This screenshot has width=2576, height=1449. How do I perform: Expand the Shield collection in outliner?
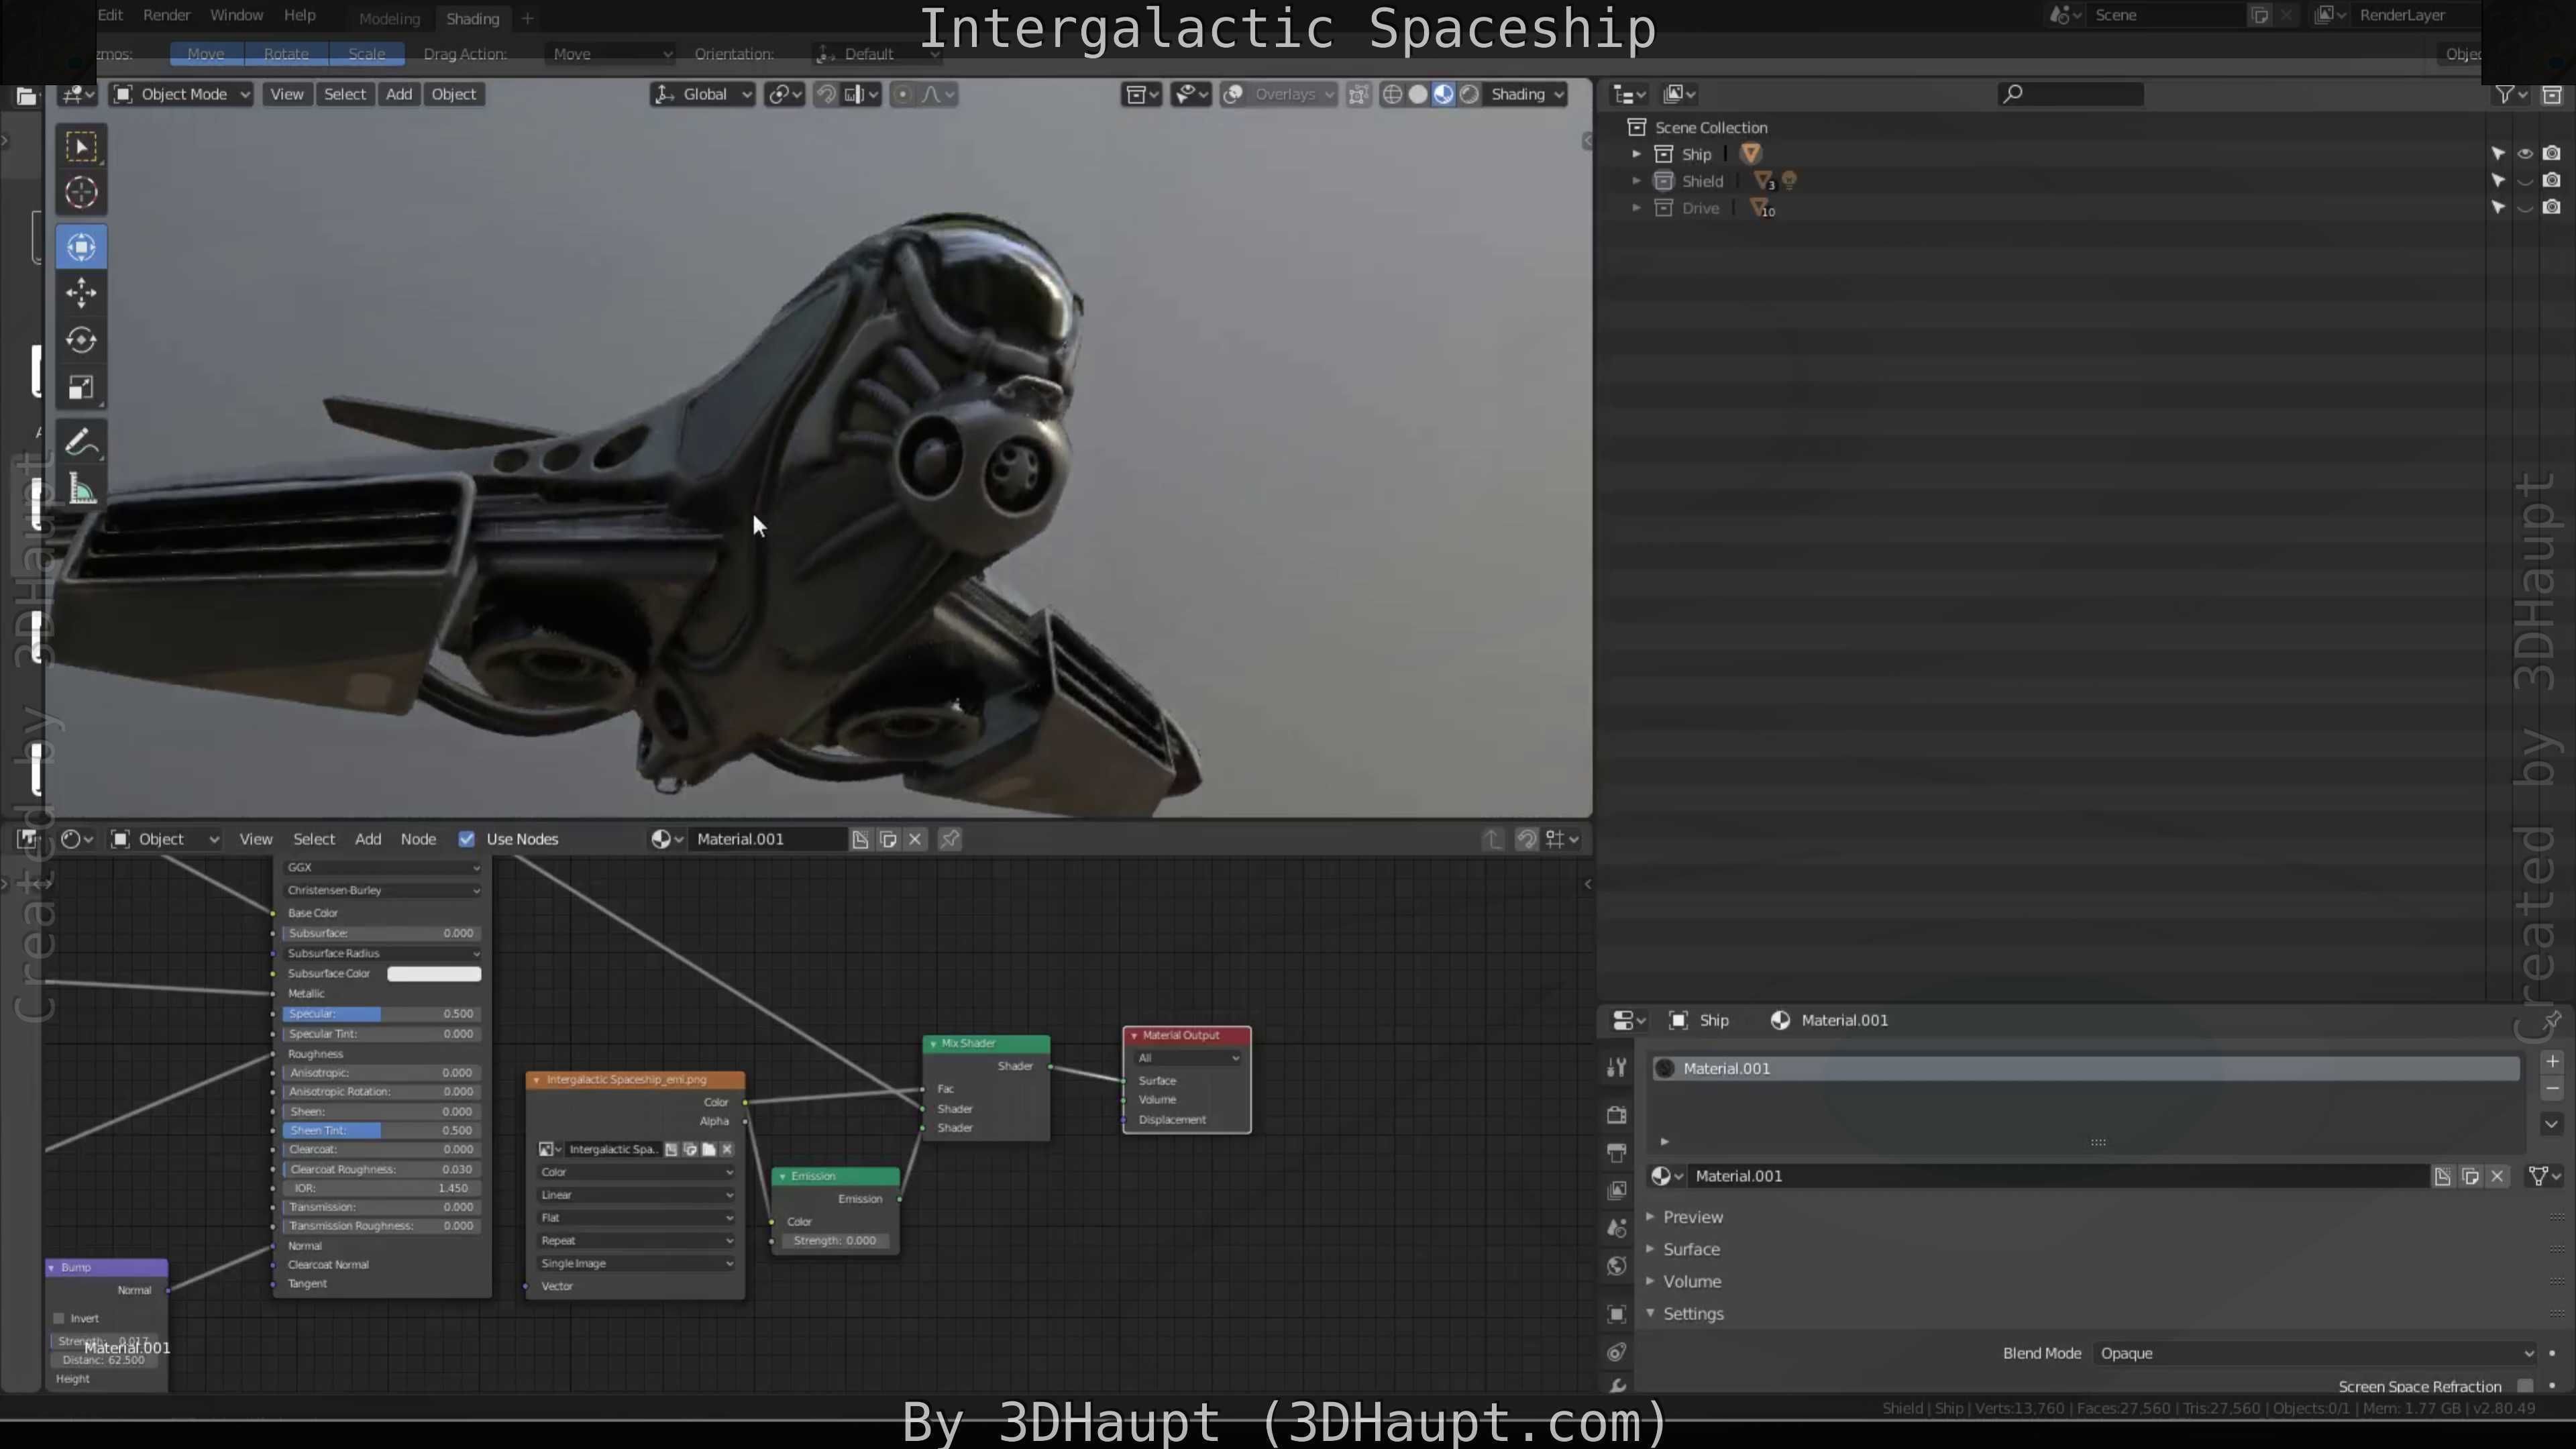tap(1636, 181)
